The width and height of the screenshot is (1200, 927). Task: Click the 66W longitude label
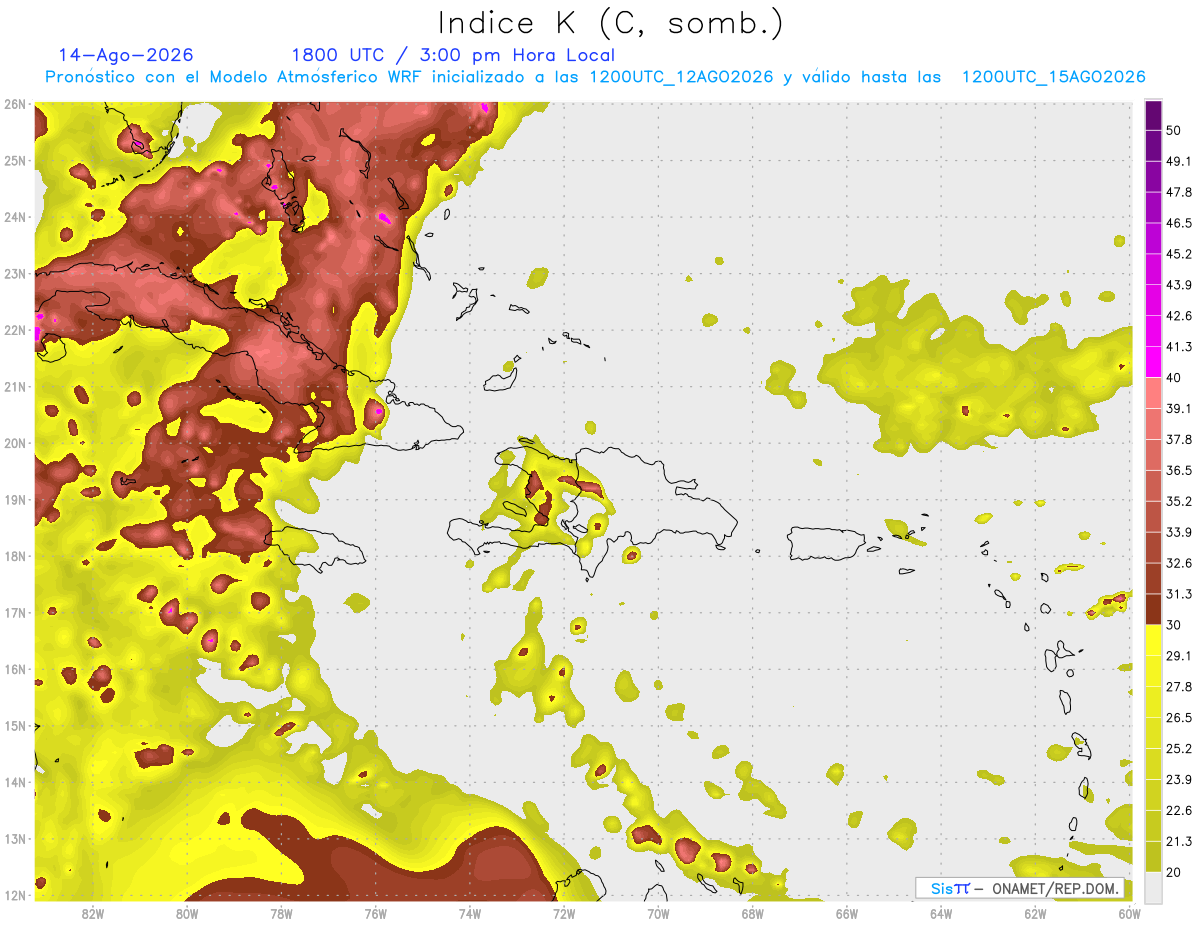tap(847, 914)
